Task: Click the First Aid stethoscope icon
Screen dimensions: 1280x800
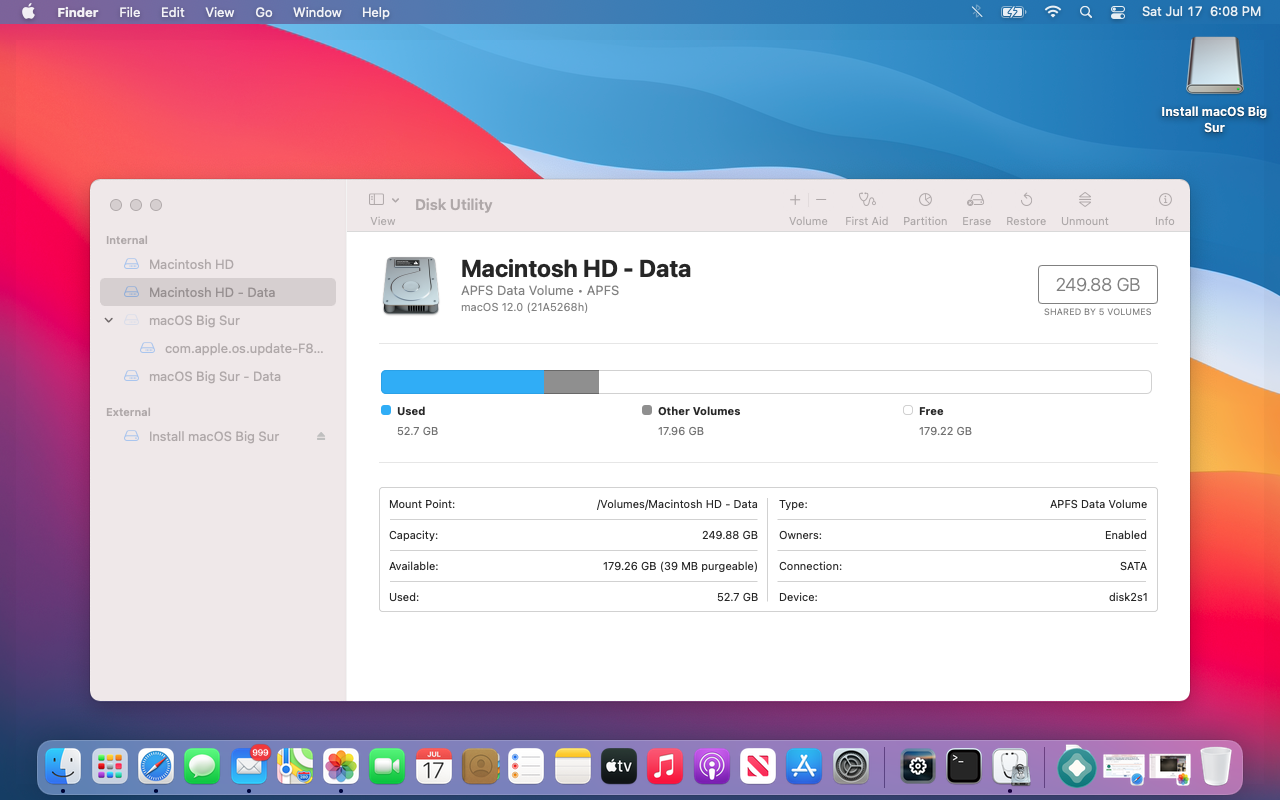Action: (866, 200)
